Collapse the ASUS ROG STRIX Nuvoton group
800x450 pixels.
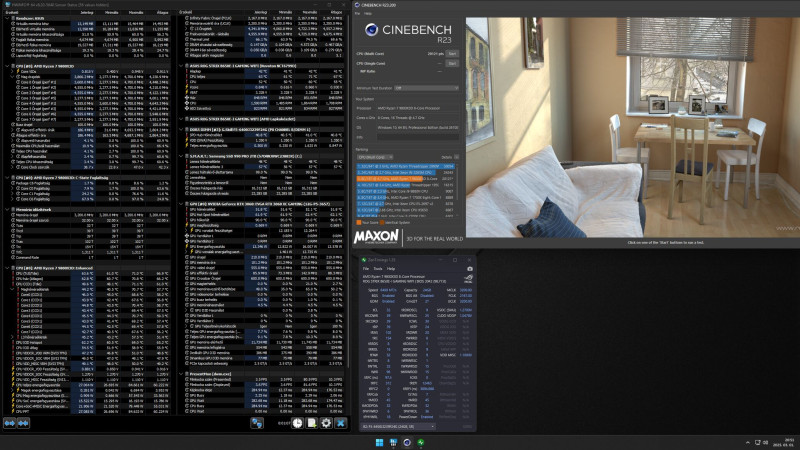click(181, 66)
